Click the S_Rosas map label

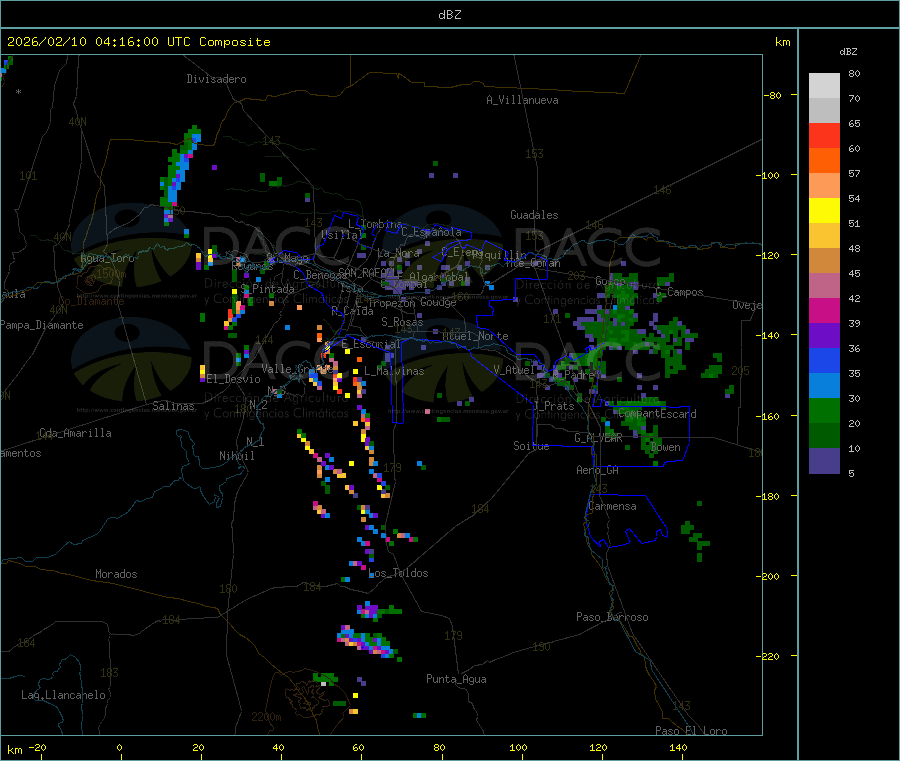click(402, 322)
